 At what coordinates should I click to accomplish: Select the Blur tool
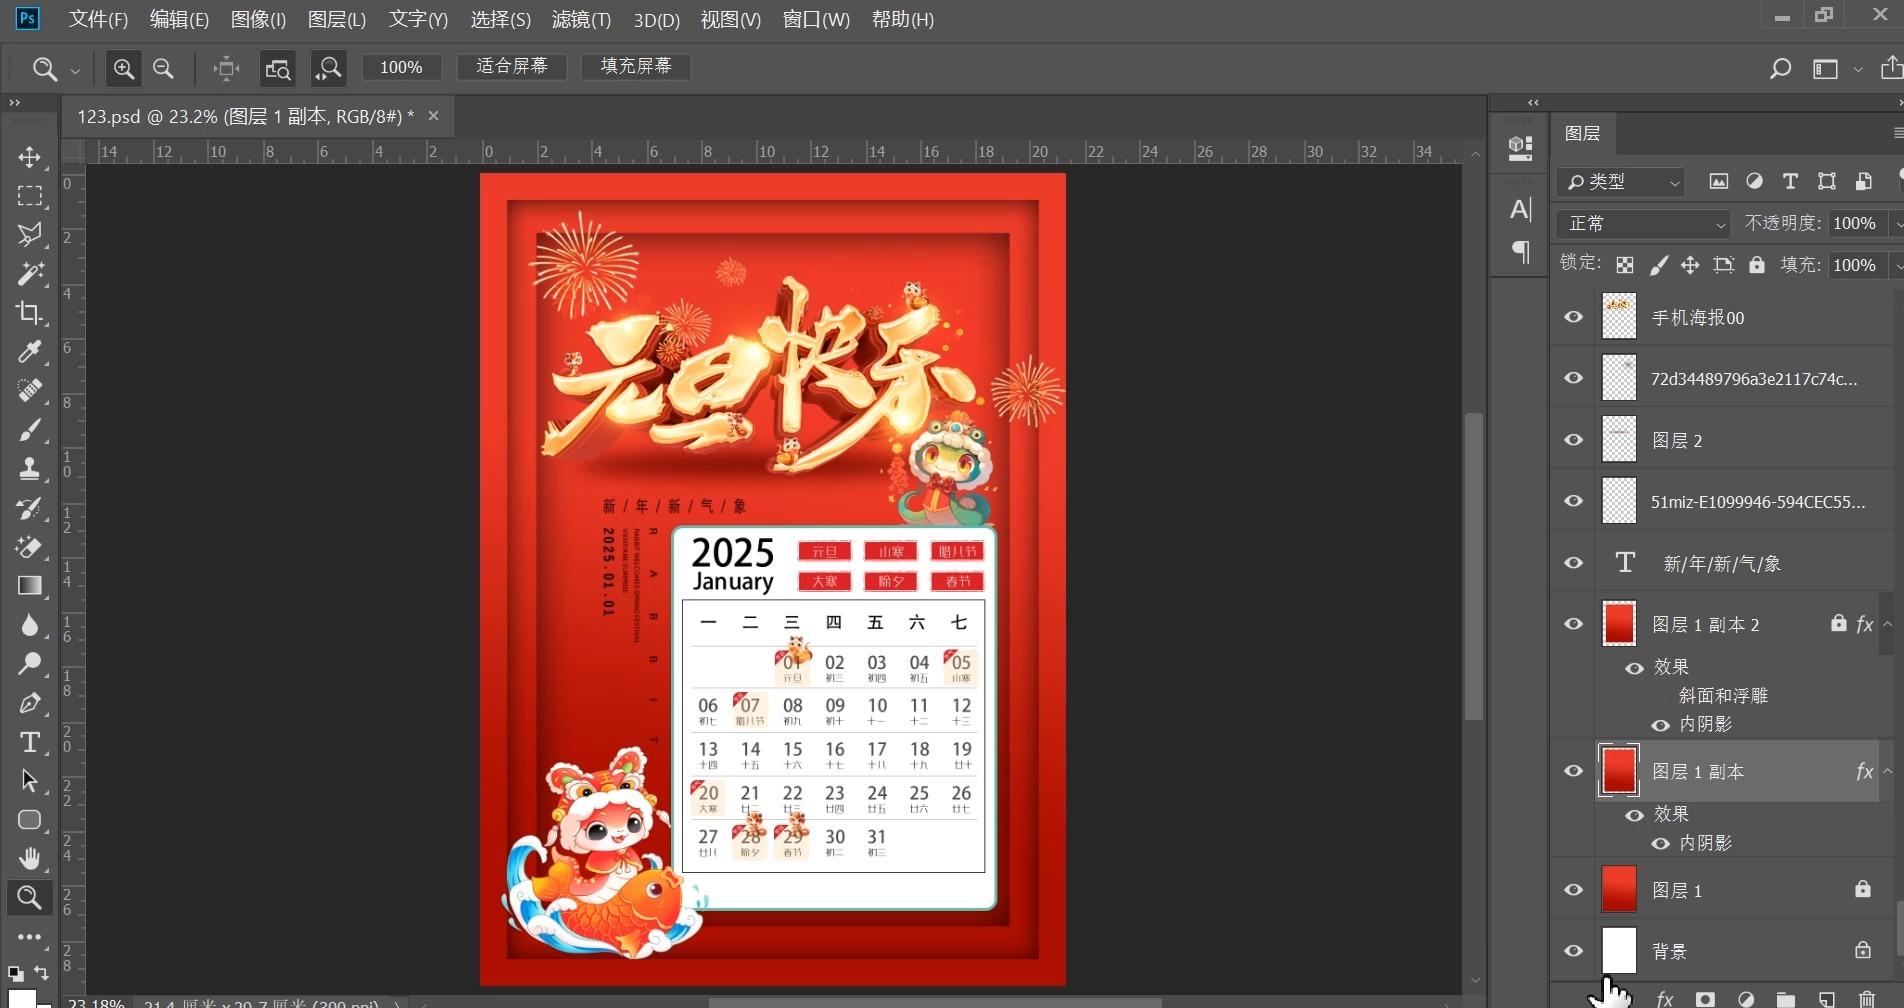tap(29, 625)
